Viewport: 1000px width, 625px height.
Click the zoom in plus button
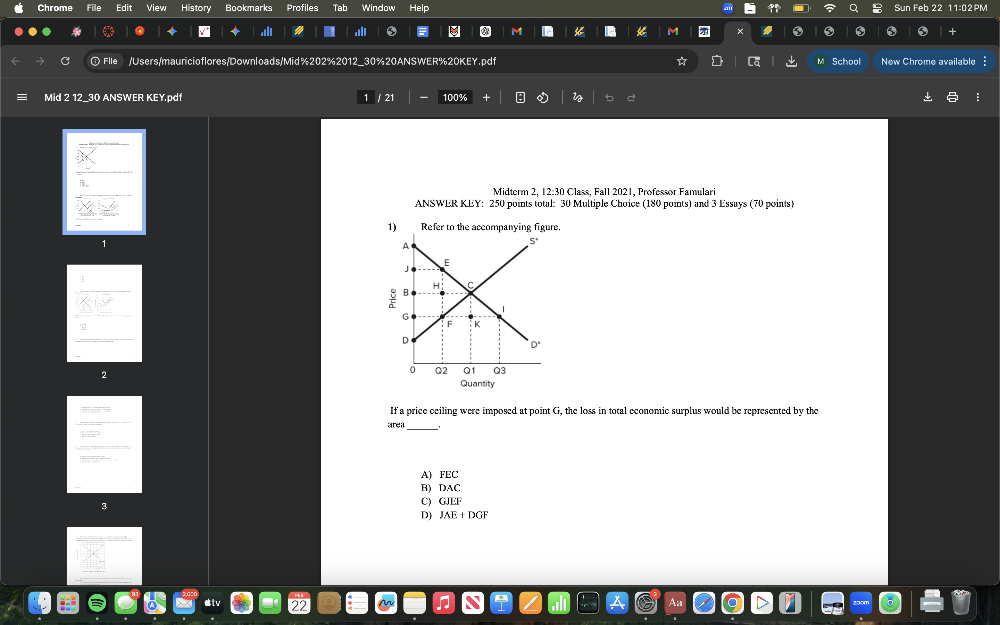coord(486,97)
